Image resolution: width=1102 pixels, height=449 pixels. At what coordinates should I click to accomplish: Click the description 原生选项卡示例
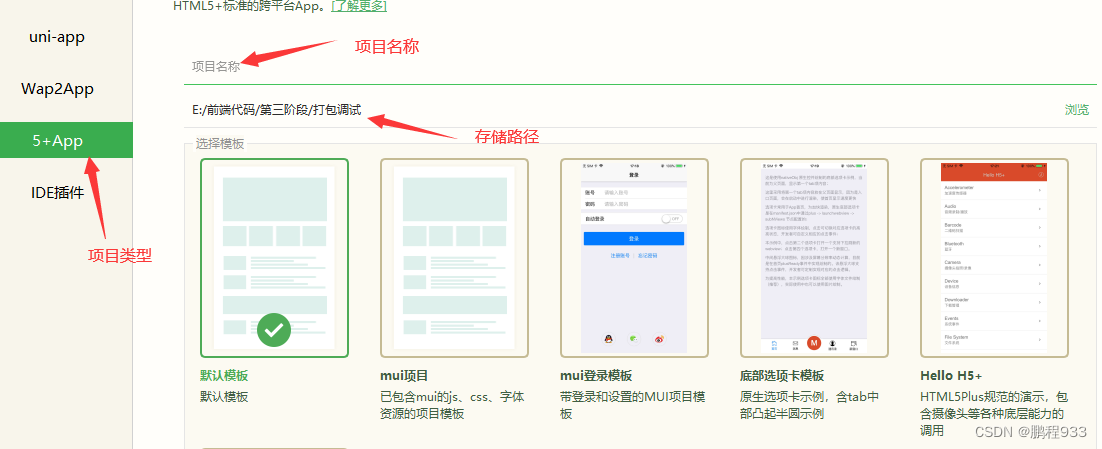coord(810,405)
